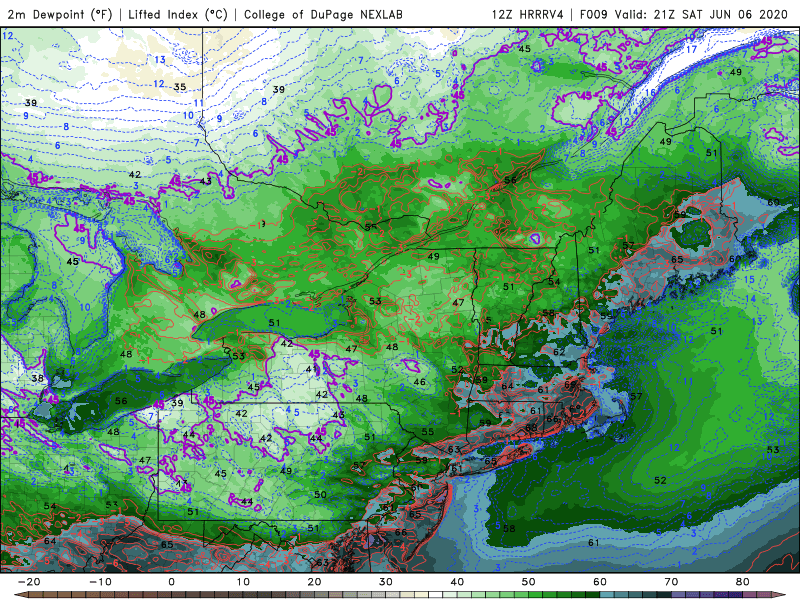The image size is (800, 600).
Task: Click the blue '17' lifted index contour label
Action: click(x=691, y=49)
